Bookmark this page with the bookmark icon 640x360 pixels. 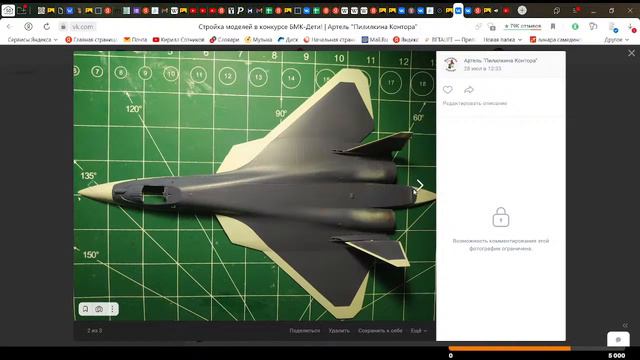click(x=553, y=27)
